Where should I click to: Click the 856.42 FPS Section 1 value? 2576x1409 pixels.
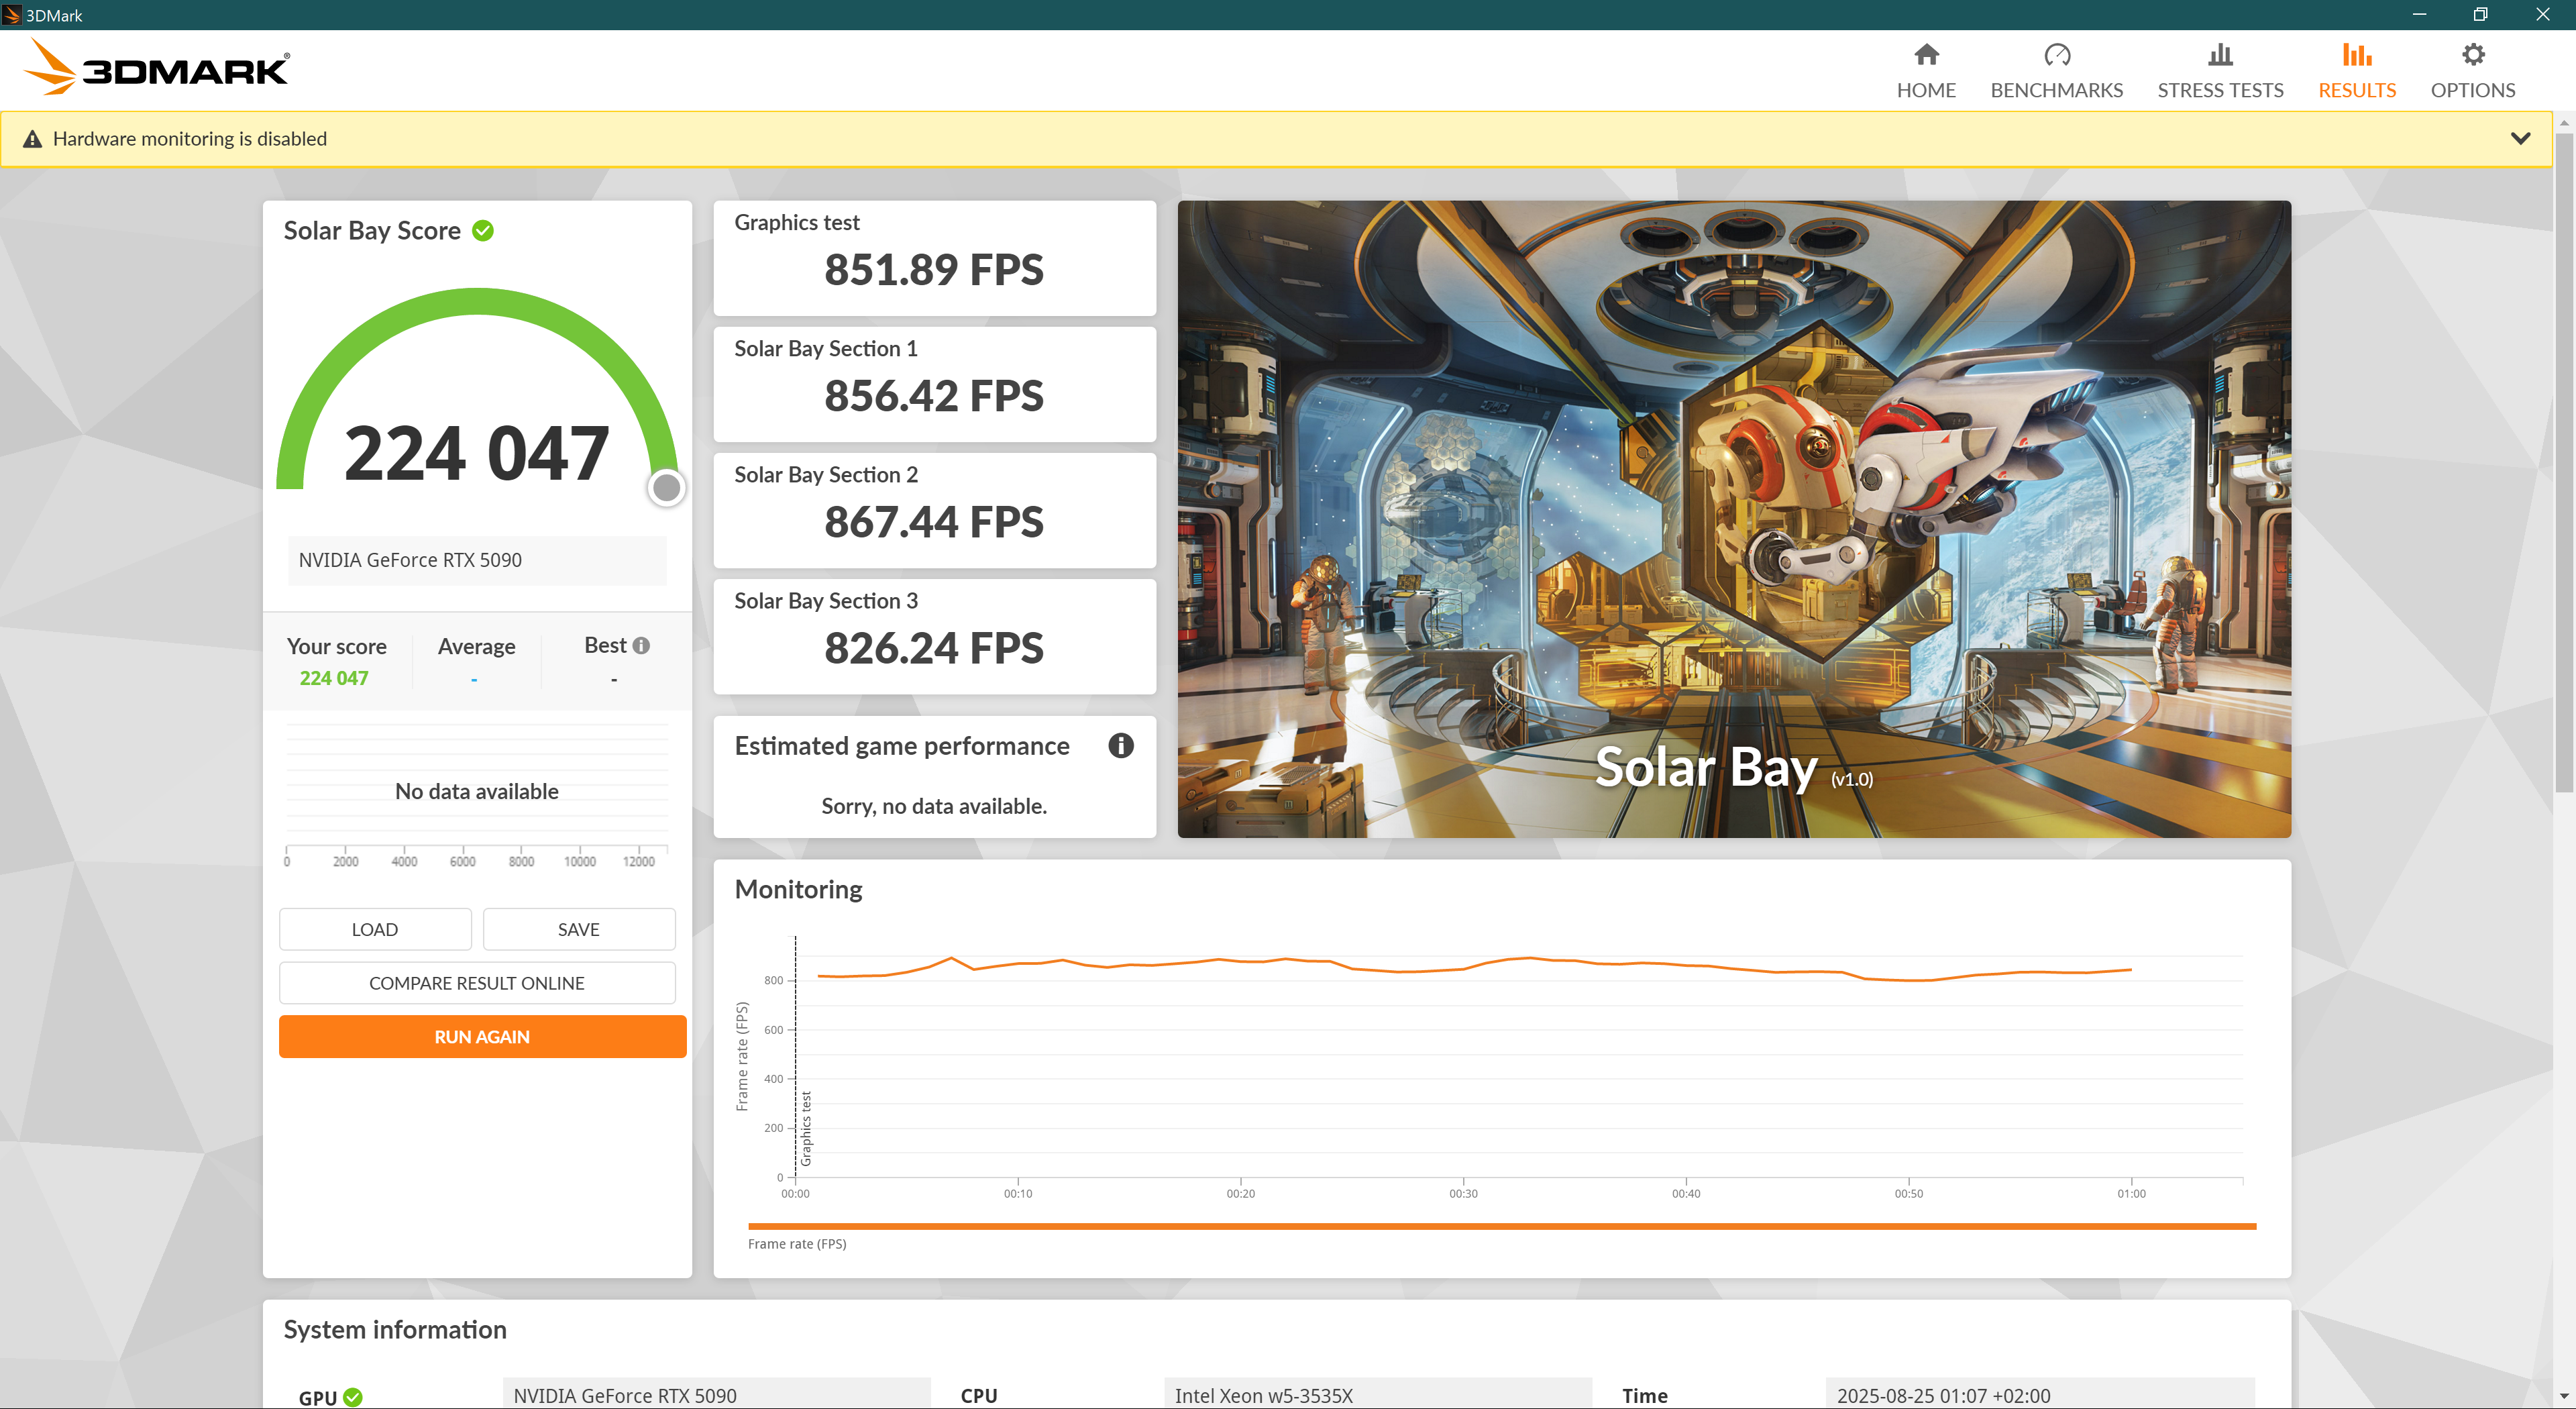(x=934, y=396)
